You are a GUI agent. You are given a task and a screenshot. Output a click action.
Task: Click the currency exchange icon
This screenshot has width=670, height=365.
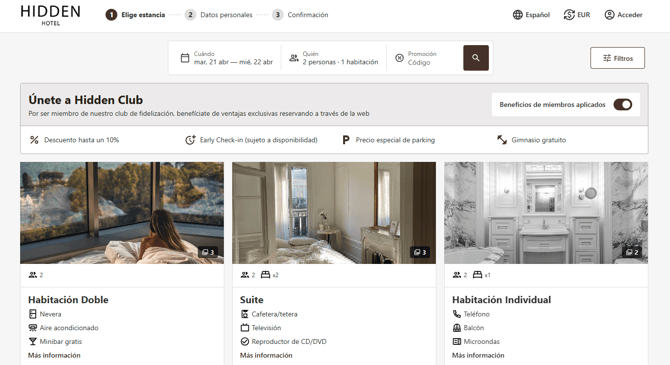569,15
